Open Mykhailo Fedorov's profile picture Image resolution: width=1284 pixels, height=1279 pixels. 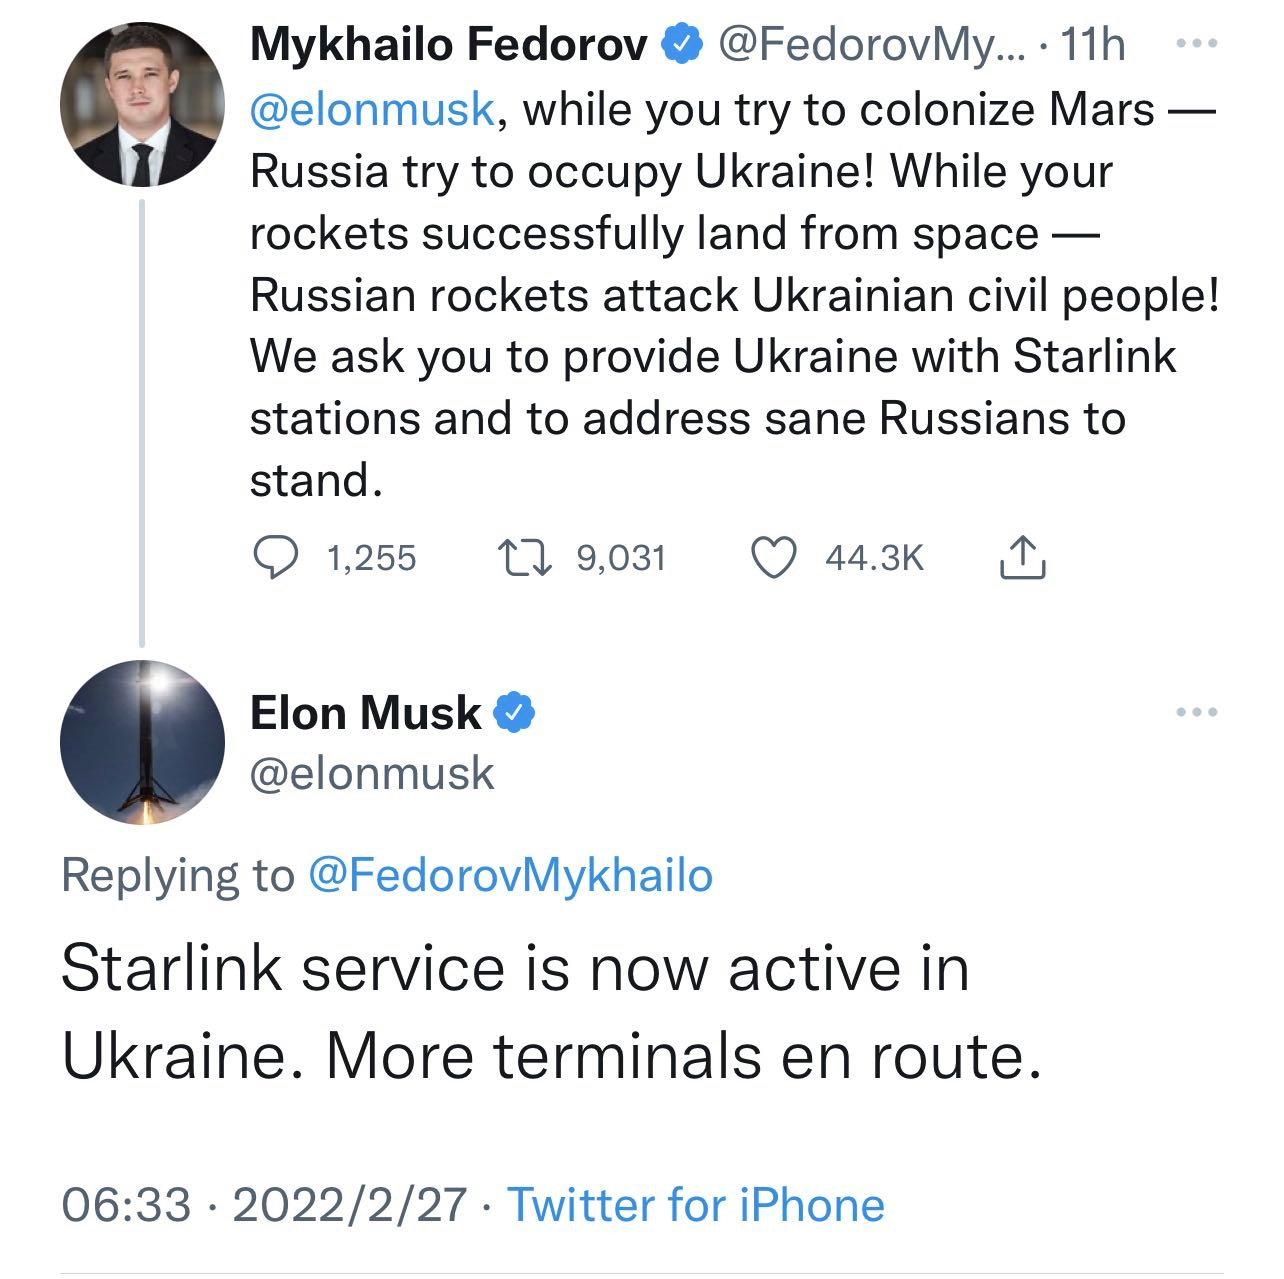(143, 105)
